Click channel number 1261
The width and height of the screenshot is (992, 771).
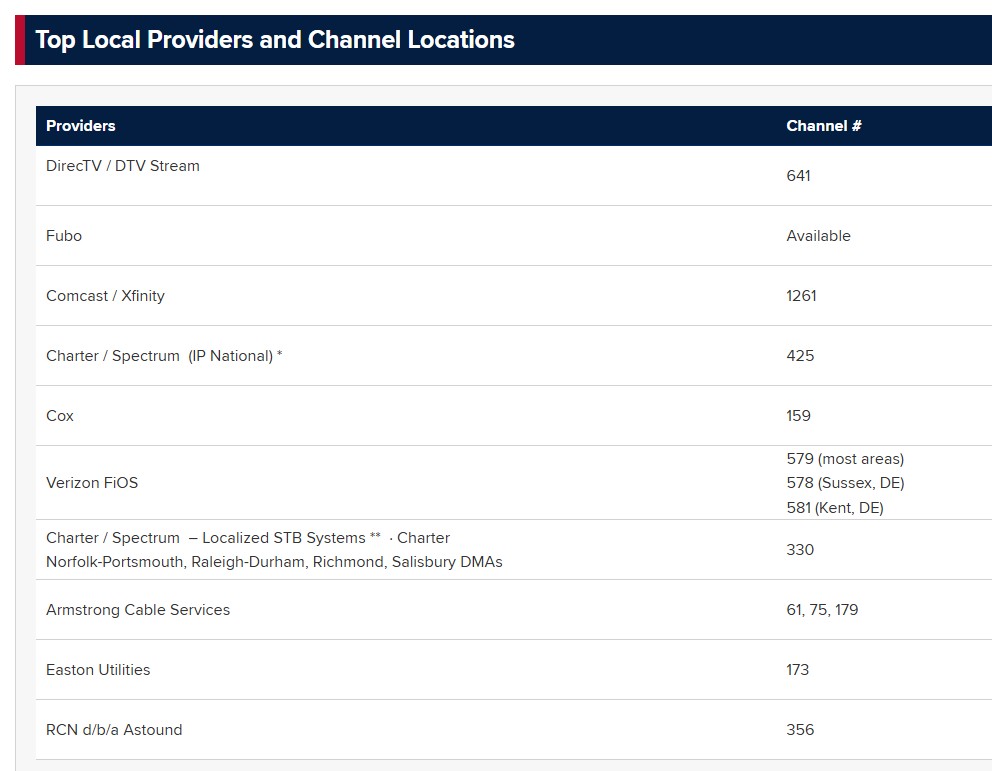pyautogui.click(x=801, y=296)
